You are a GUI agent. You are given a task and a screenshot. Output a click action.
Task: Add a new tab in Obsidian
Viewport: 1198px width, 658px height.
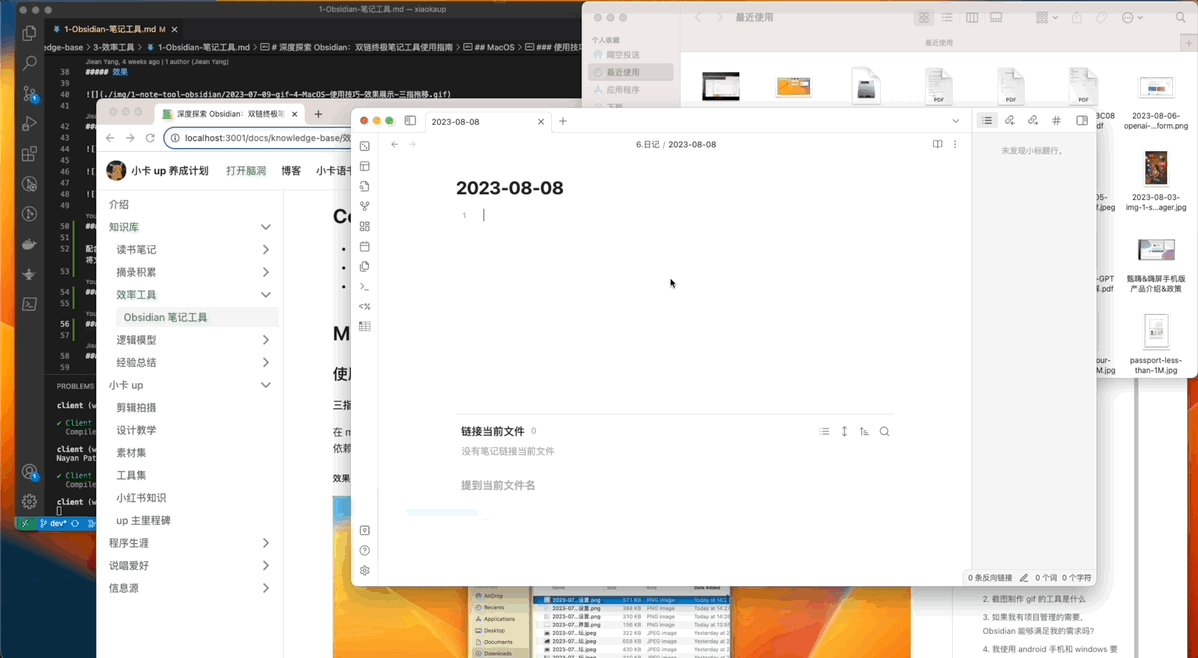click(x=563, y=121)
